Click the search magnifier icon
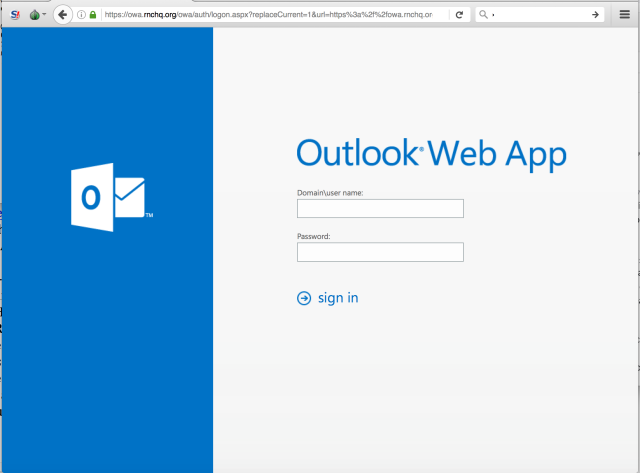Screen dimensions: 640x473 point(483,15)
